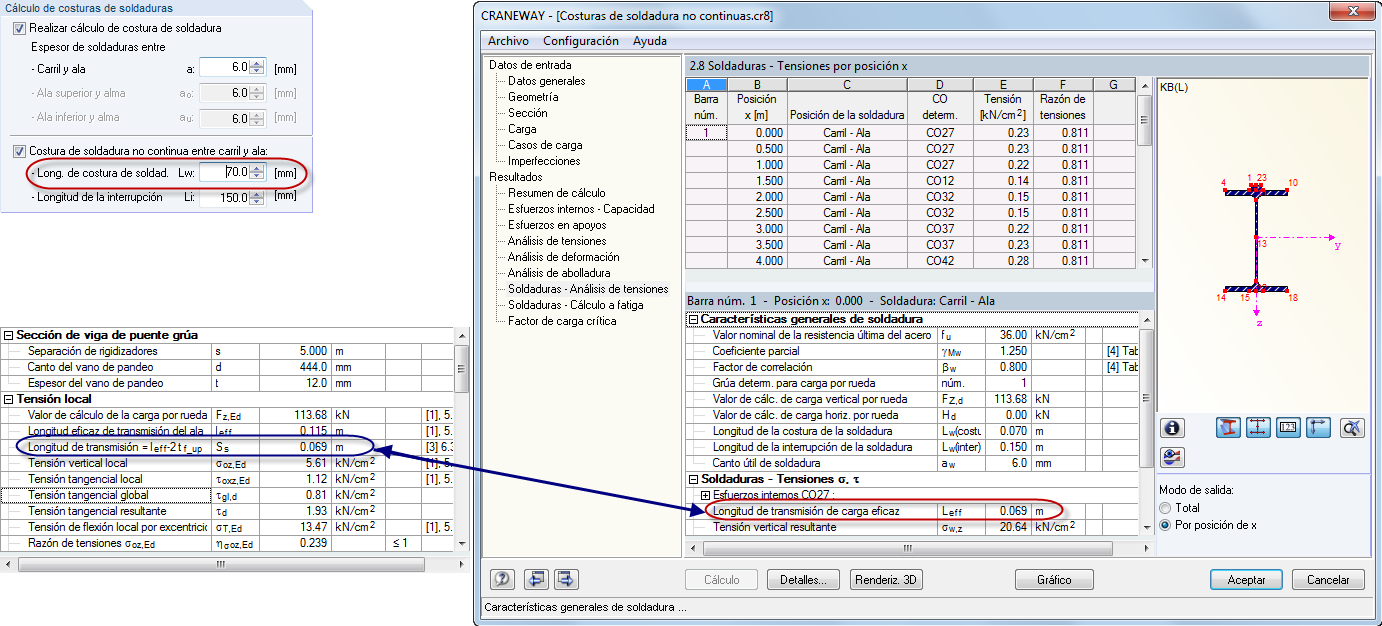Click the Li interruption length input field
1382x626 pixels.
click(x=224, y=197)
